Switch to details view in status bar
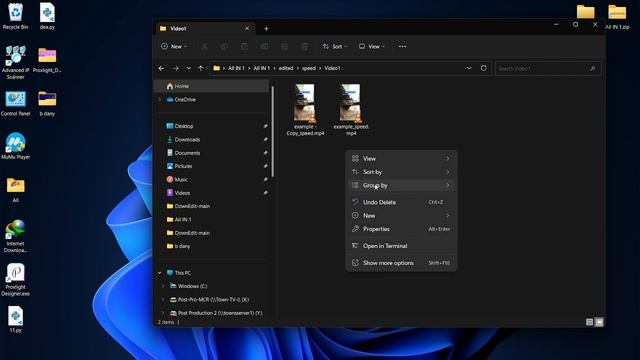Image resolution: width=640 pixels, height=360 pixels. (x=589, y=322)
